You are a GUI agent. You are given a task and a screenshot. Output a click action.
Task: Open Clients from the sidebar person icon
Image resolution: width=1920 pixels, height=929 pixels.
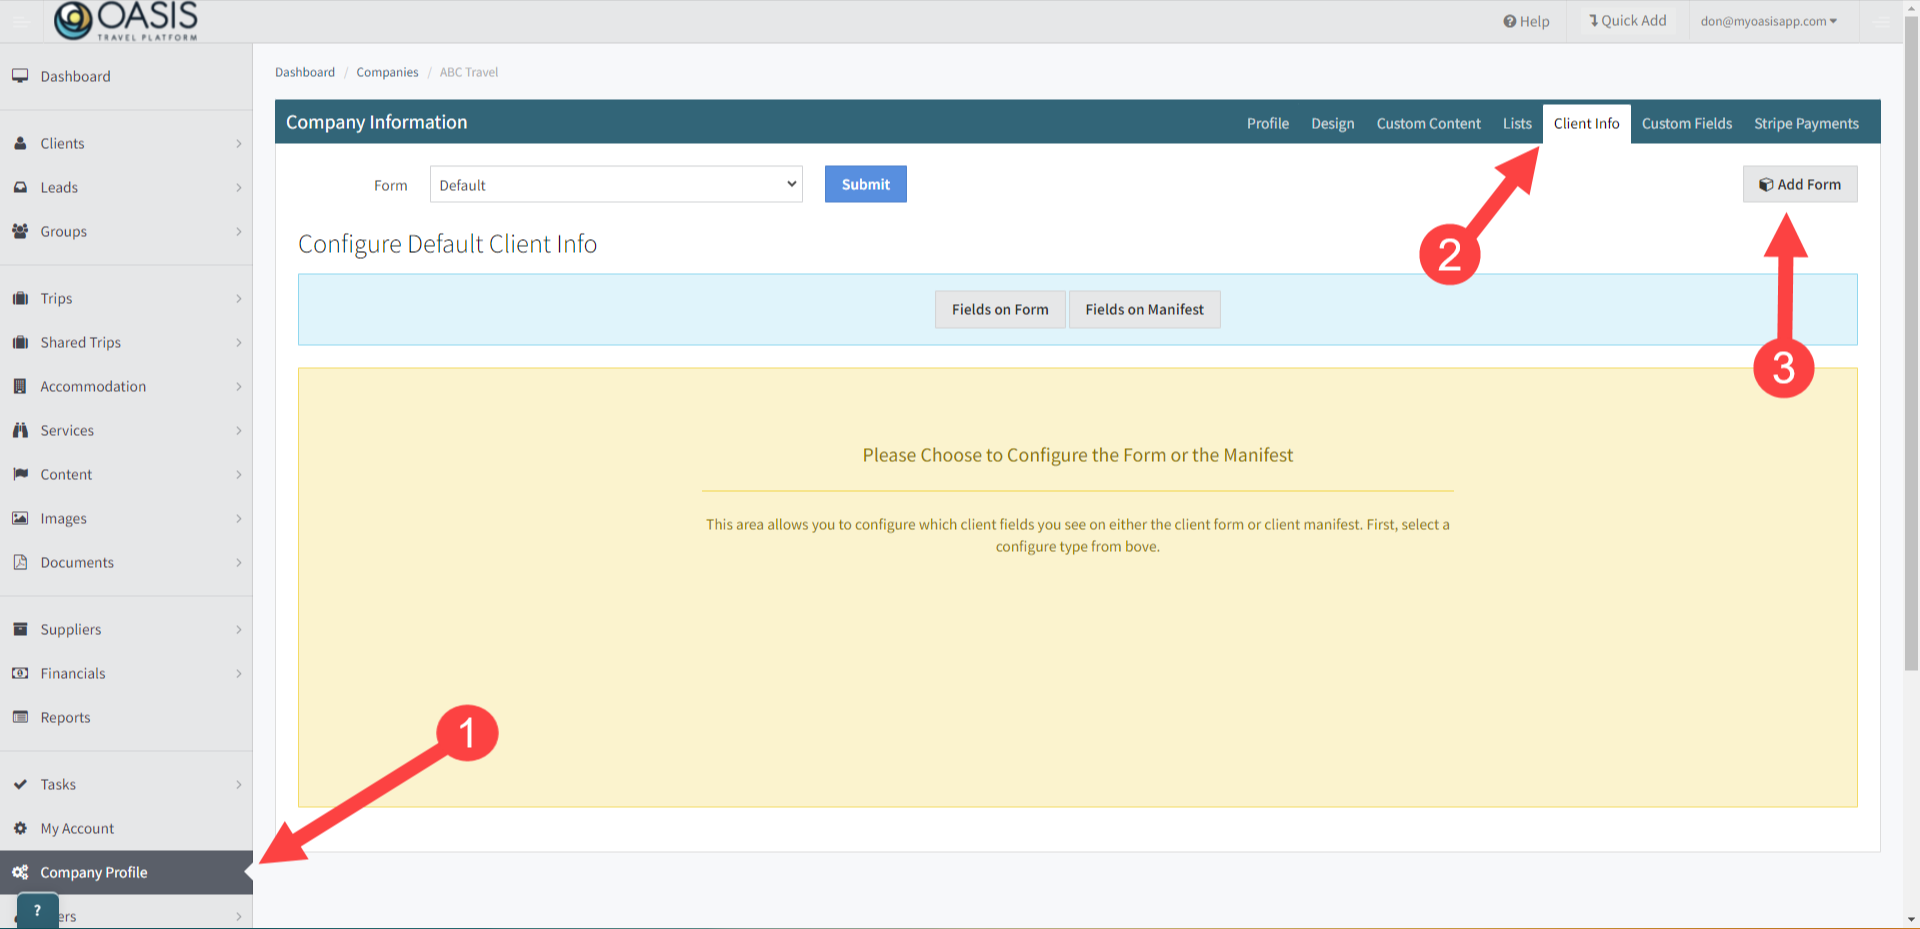click(20, 143)
